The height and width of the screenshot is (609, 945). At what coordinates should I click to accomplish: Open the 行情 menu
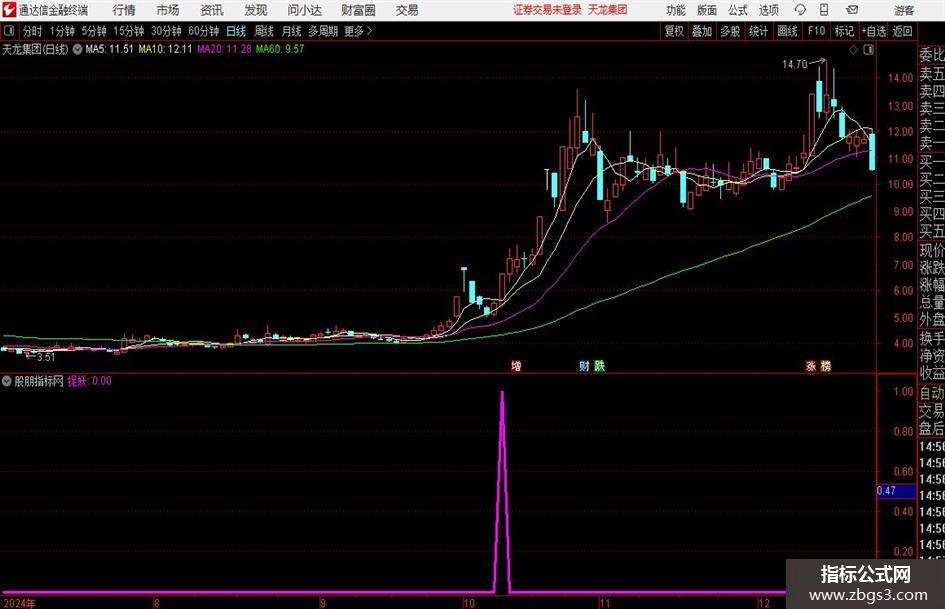[124, 10]
